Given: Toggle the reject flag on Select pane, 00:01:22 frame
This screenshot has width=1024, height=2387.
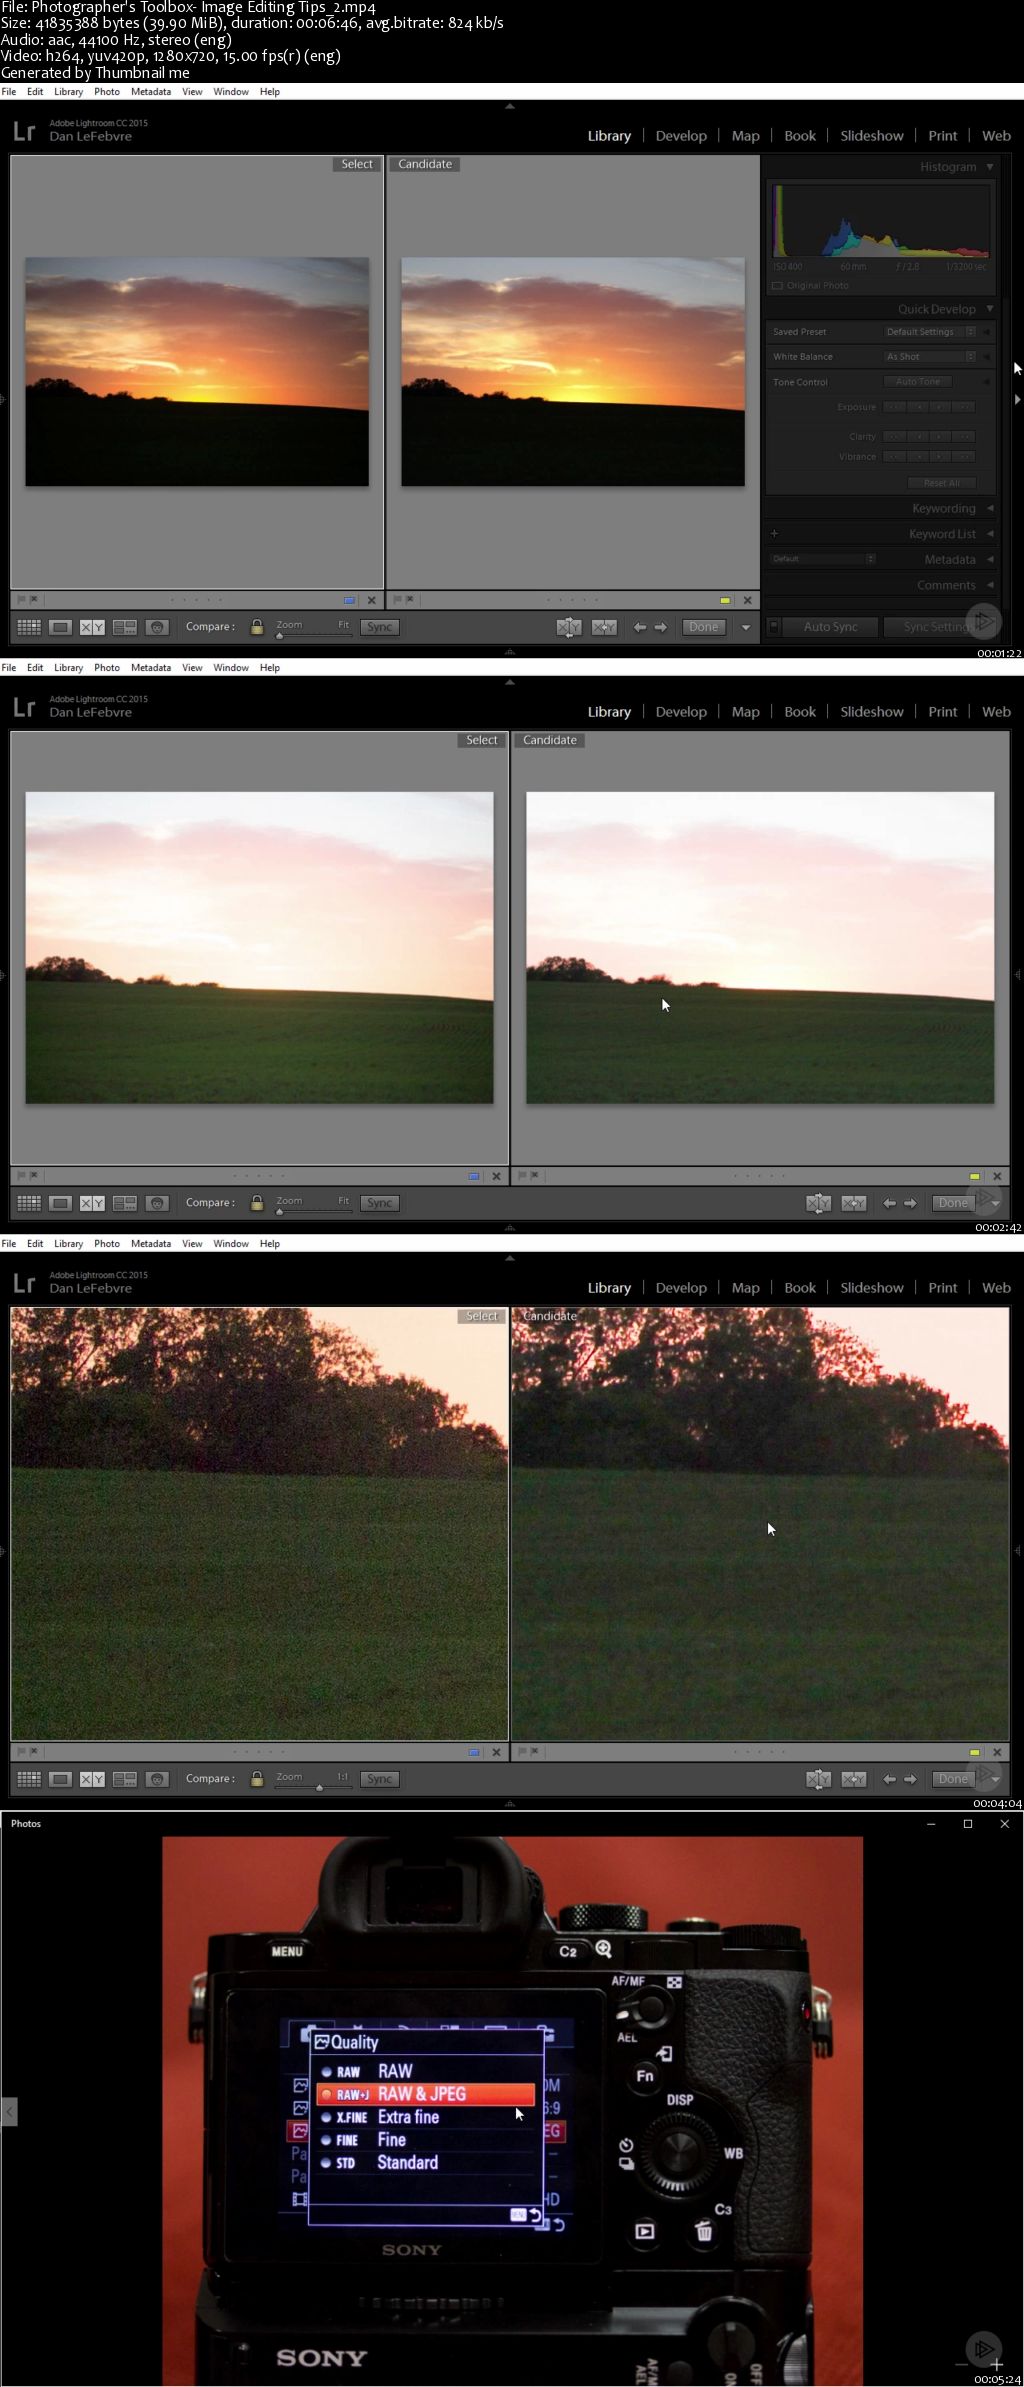Looking at the screenshot, I should tap(33, 600).
